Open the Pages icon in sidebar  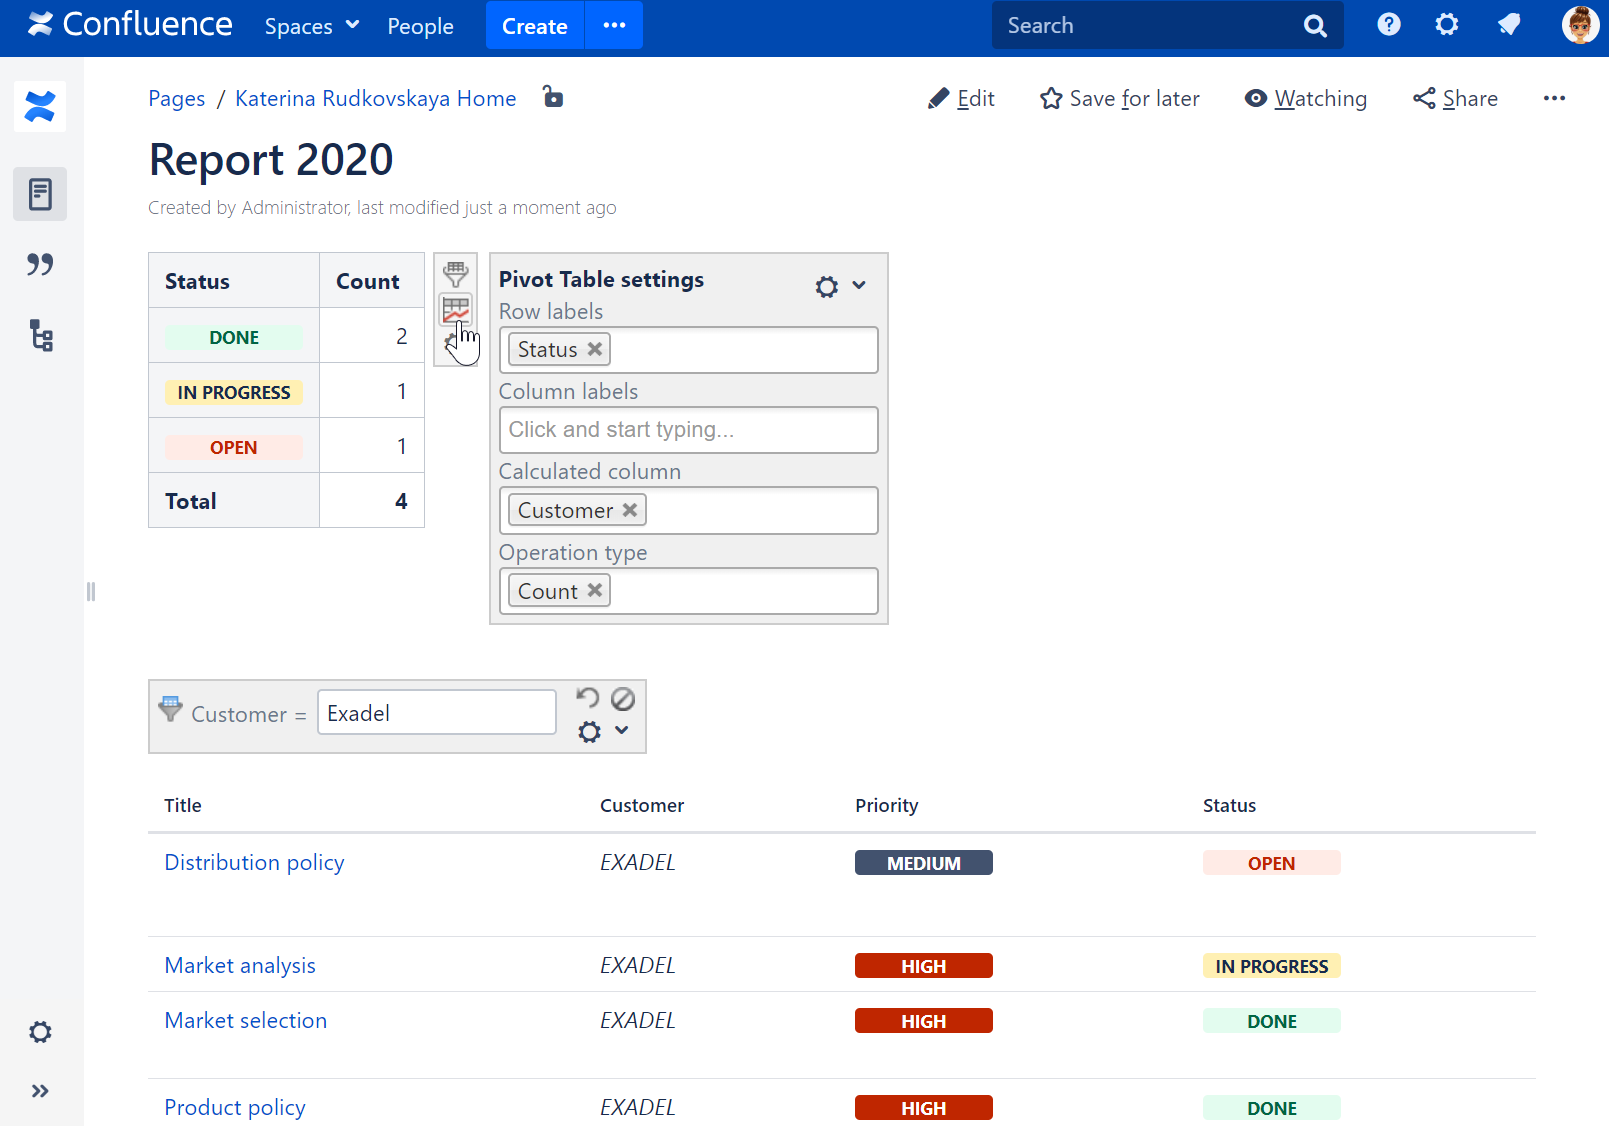click(40, 194)
